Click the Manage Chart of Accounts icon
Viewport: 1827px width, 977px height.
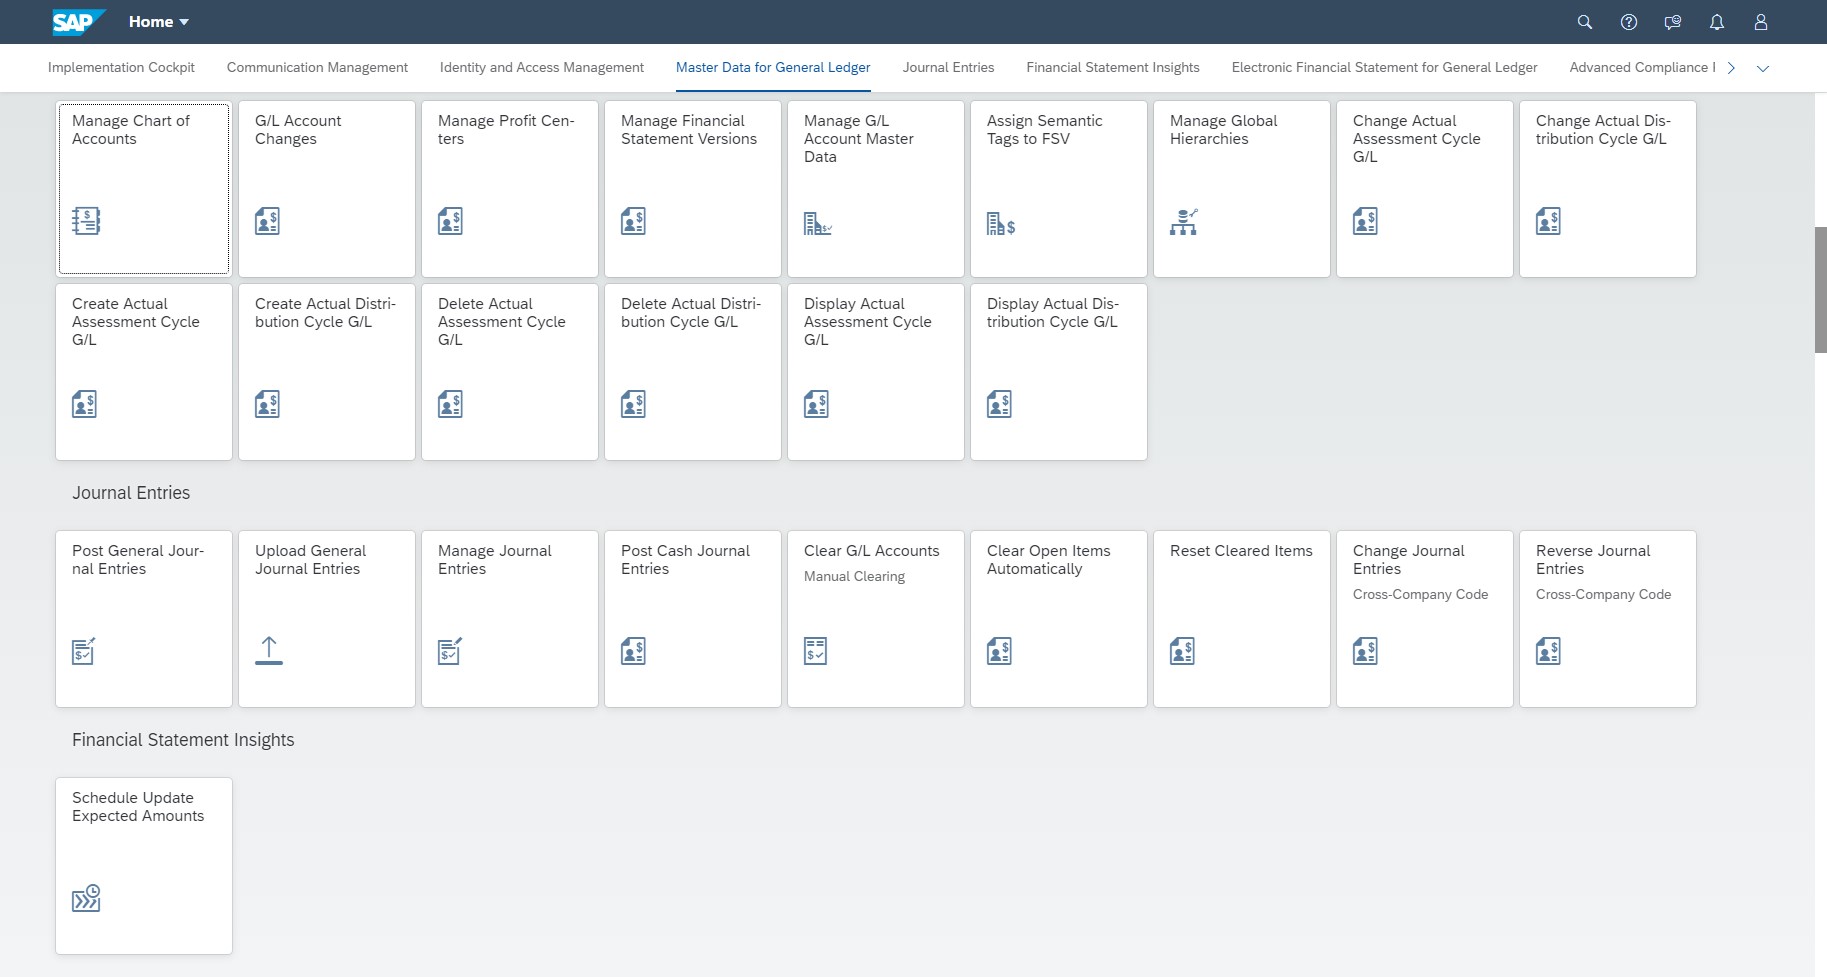point(86,221)
